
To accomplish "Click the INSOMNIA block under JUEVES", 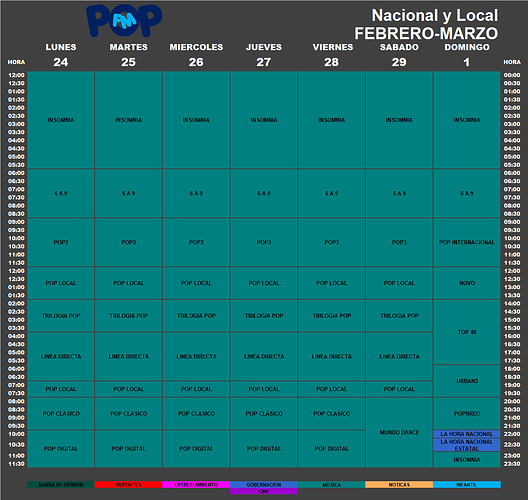I will pos(264,120).
